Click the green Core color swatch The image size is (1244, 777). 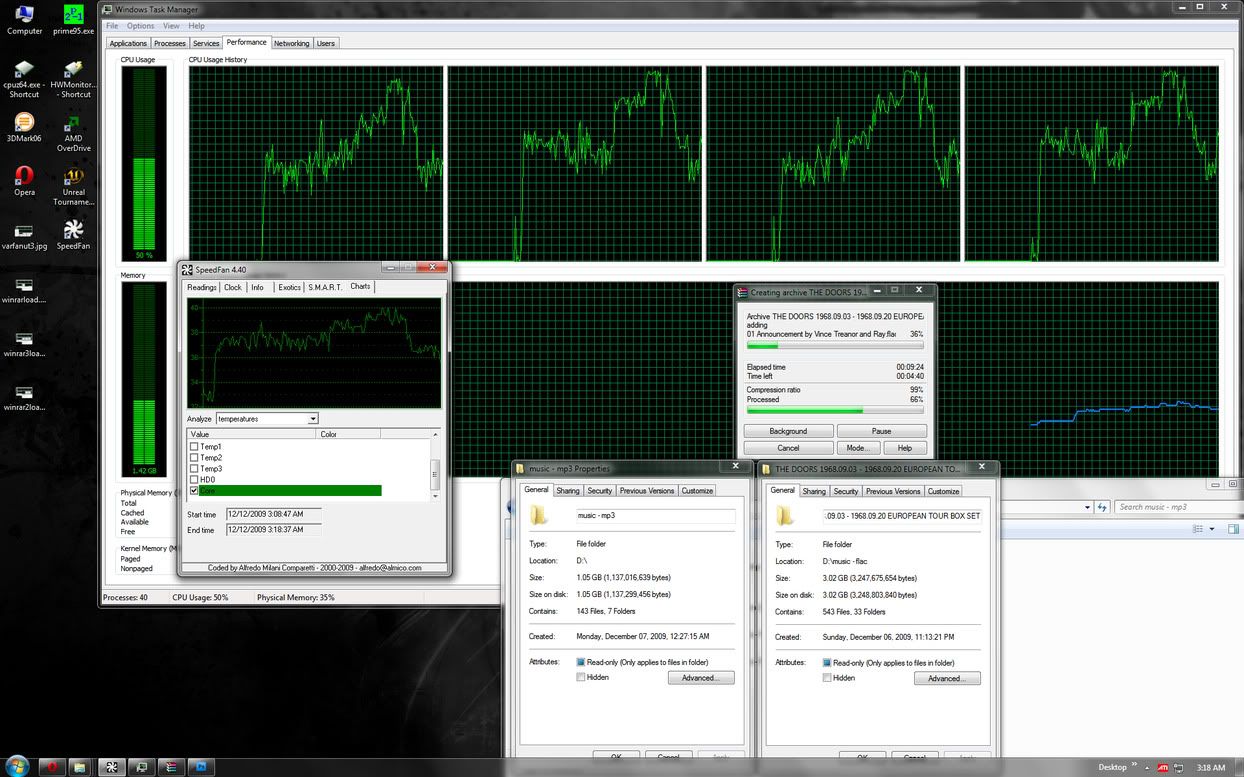pos(290,491)
